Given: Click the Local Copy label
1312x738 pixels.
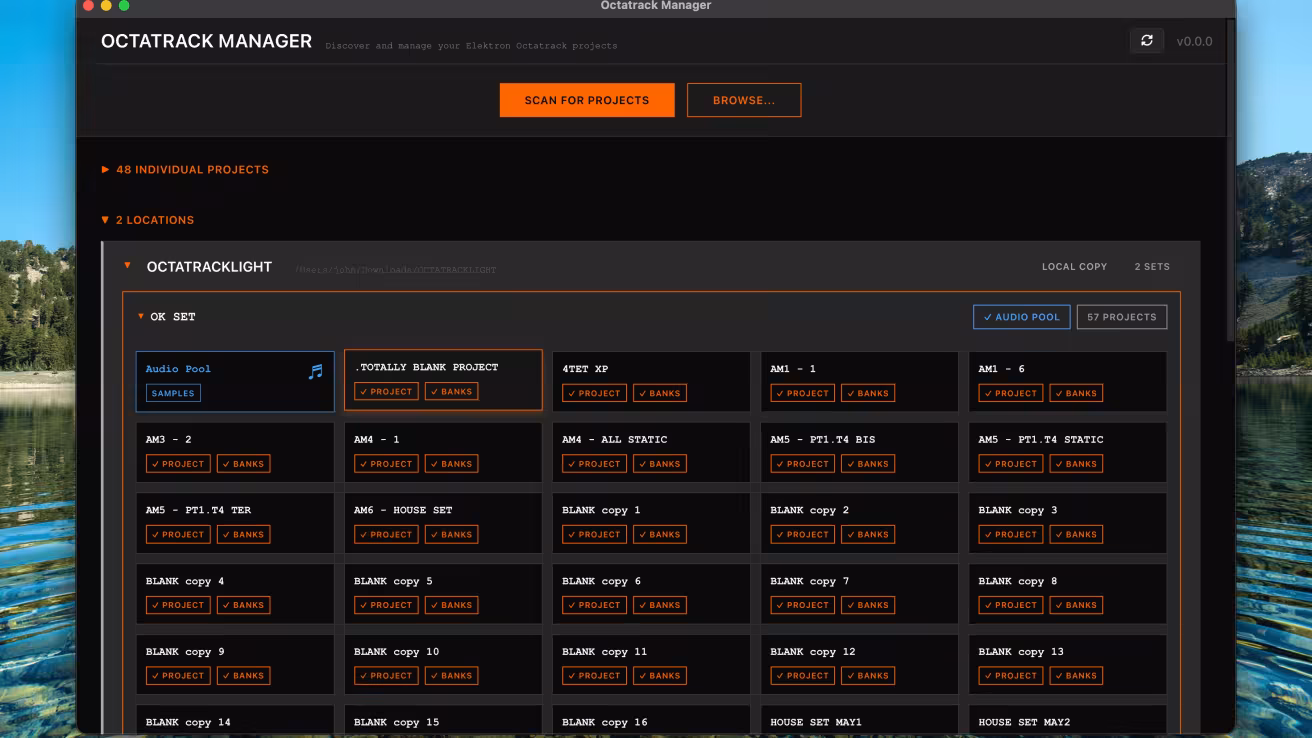Looking at the screenshot, I should [1074, 267].
